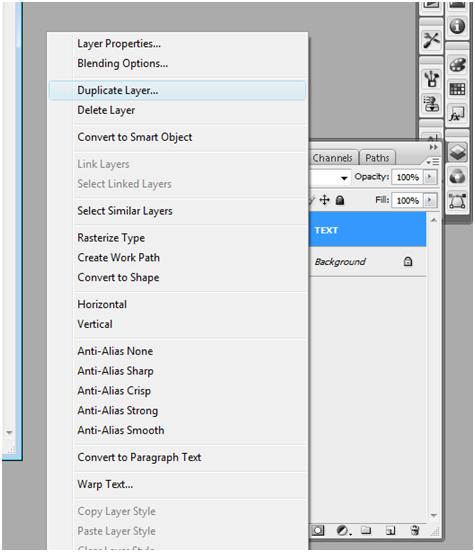475x552 pixels.
Task: Click Layers panel scrollbar up arrow
Action: (x=434, y=220)
